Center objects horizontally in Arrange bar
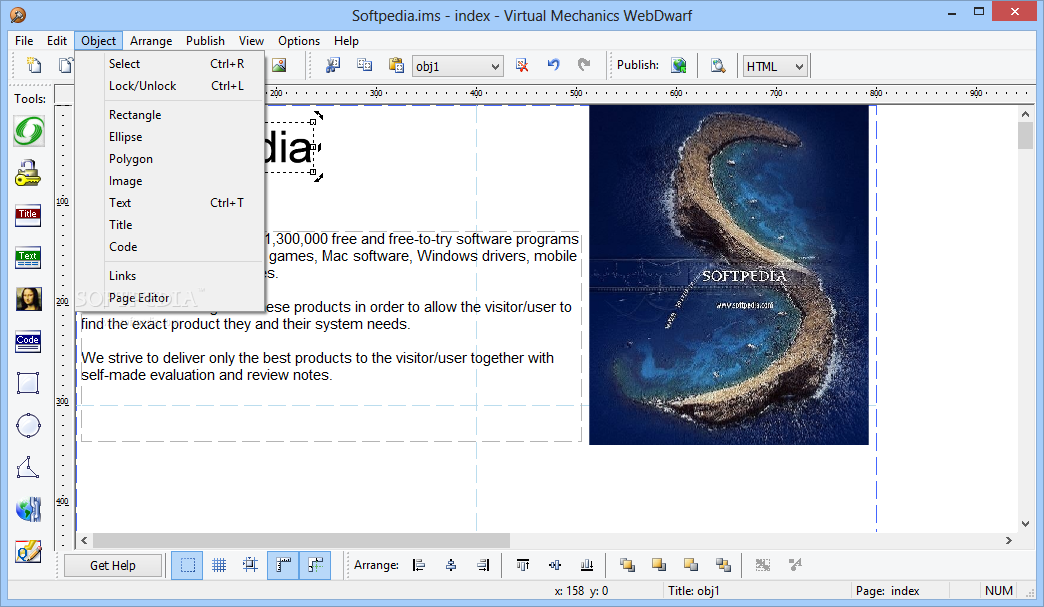 pyautogui.click(x=451, y=565)
